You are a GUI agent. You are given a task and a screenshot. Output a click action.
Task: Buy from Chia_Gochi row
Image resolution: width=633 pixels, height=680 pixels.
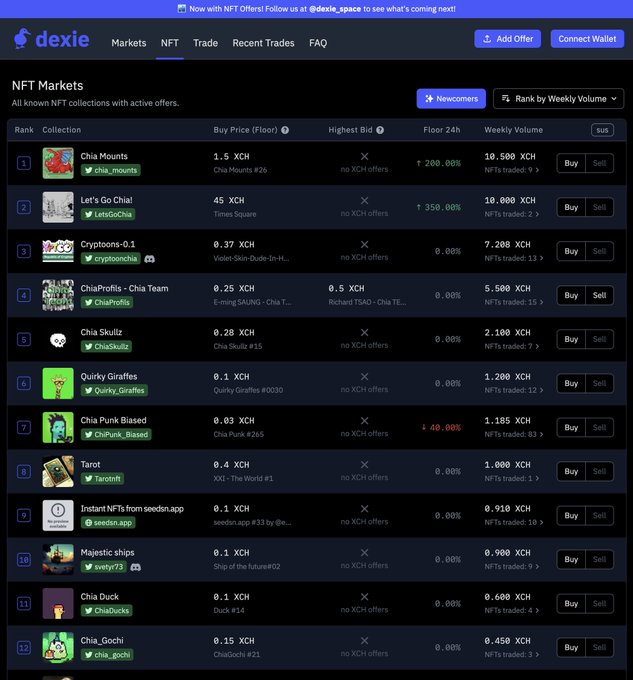pos(571,647)
